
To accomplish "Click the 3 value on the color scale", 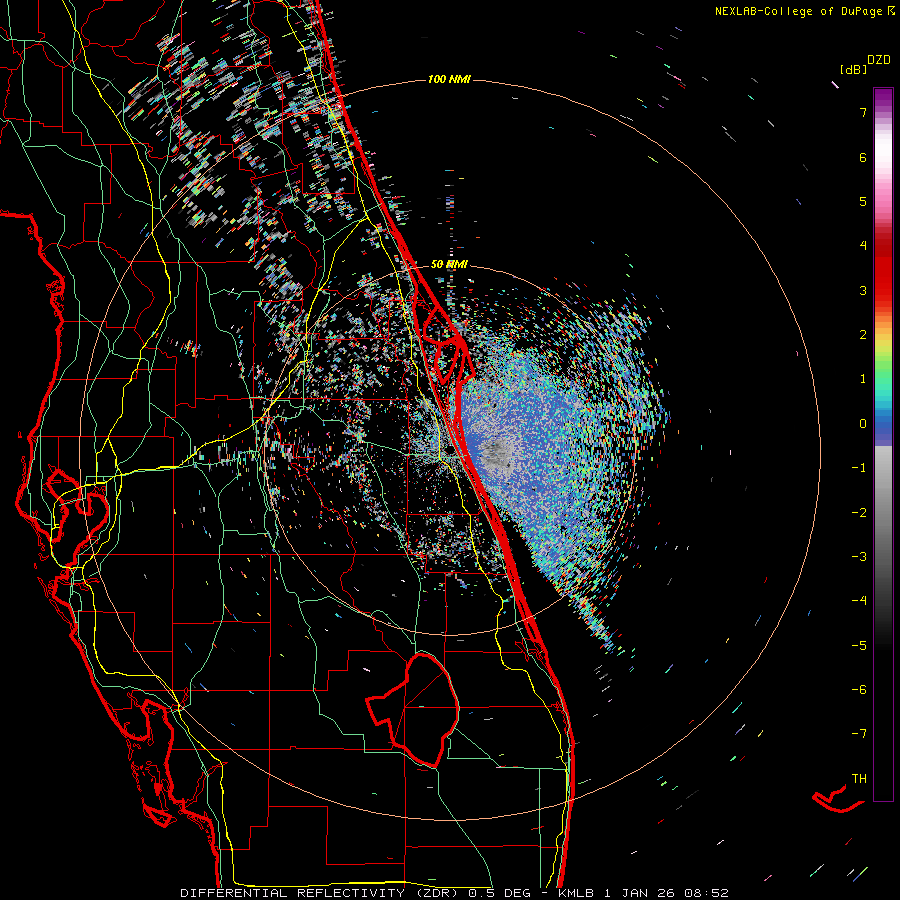I will tap(863, 290).
